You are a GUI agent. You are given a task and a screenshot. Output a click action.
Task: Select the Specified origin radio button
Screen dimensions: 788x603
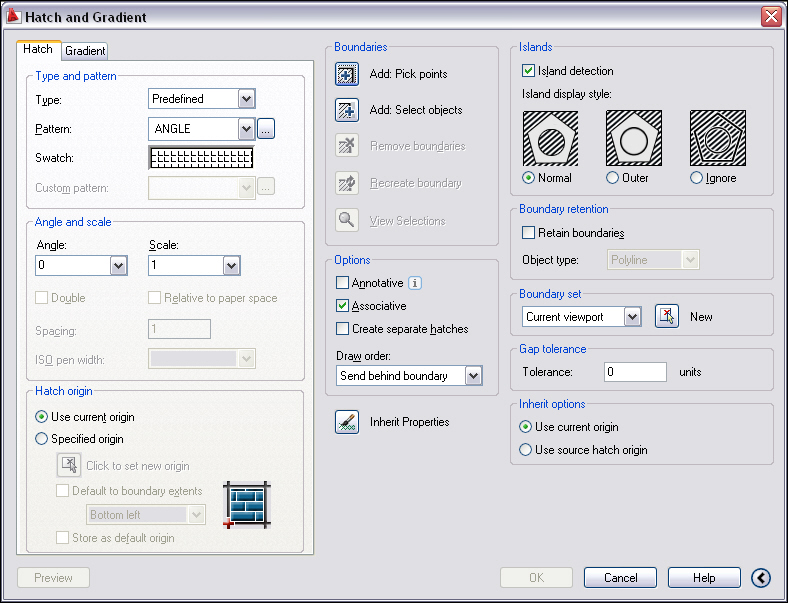pyautogui.click(x=41, y=439)
